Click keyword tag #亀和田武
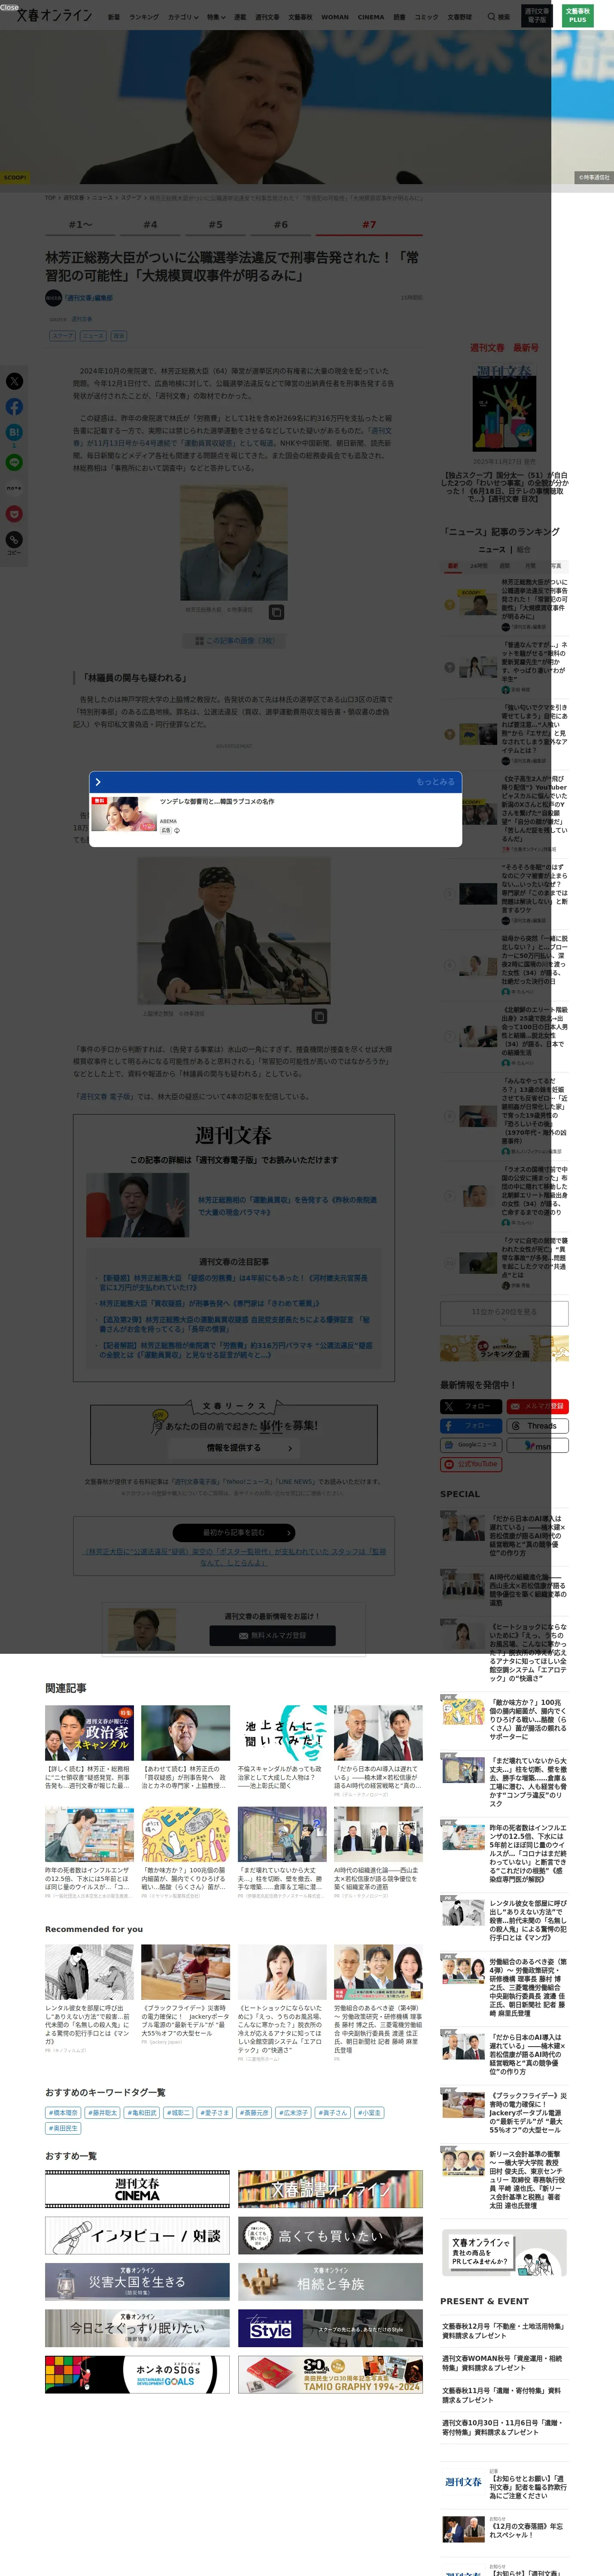Screen dimensions: 614x2576 142,2113
